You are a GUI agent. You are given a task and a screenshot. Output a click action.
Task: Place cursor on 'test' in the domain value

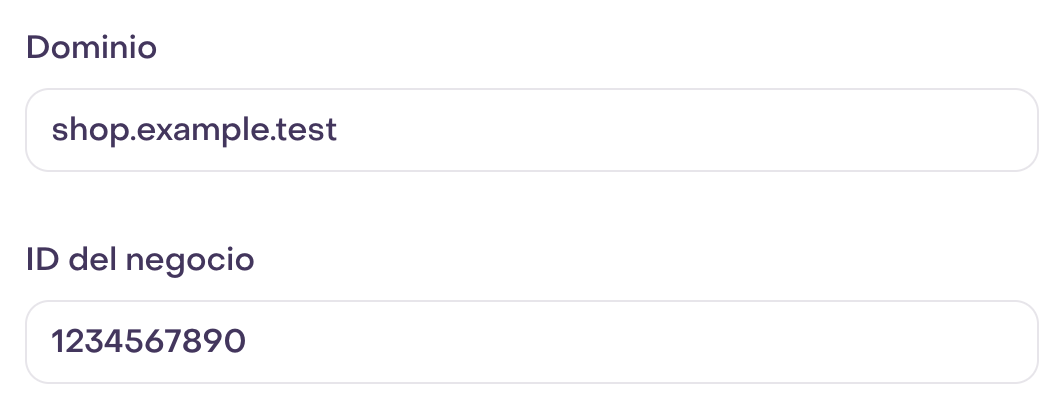tap(307, 130)
